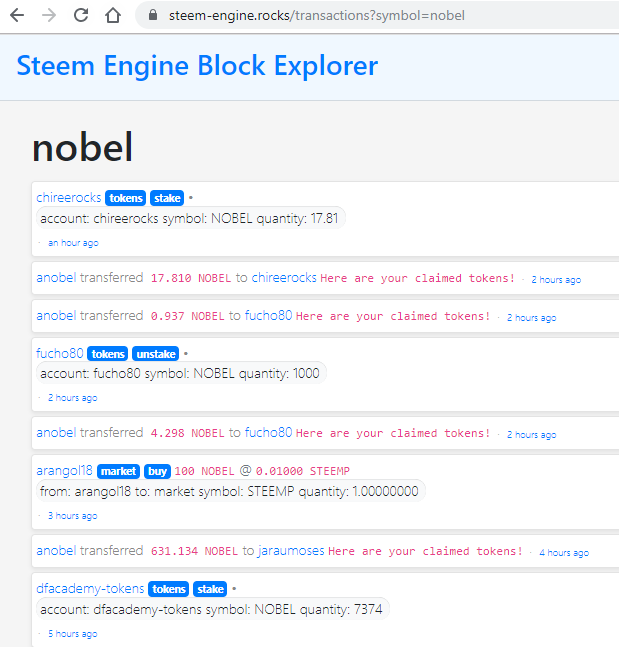Open jaraumoses recipient account link
This screenshot has height=647, width=619.
point(291,551)
